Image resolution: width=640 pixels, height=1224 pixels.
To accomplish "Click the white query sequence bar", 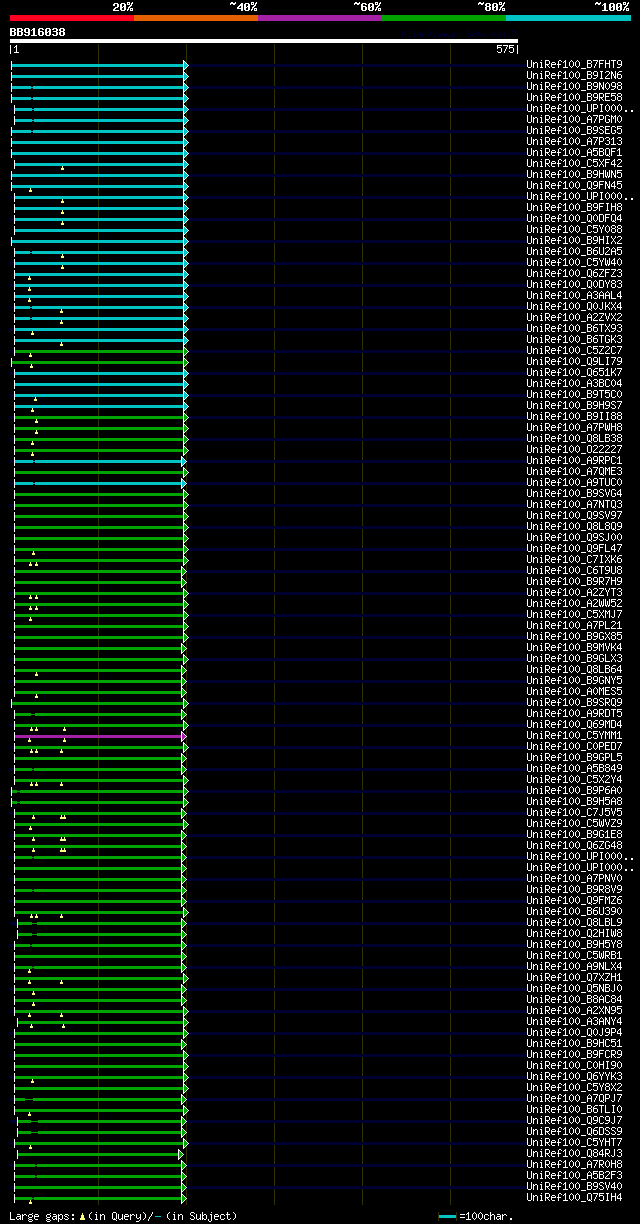I will coord(264,41).
